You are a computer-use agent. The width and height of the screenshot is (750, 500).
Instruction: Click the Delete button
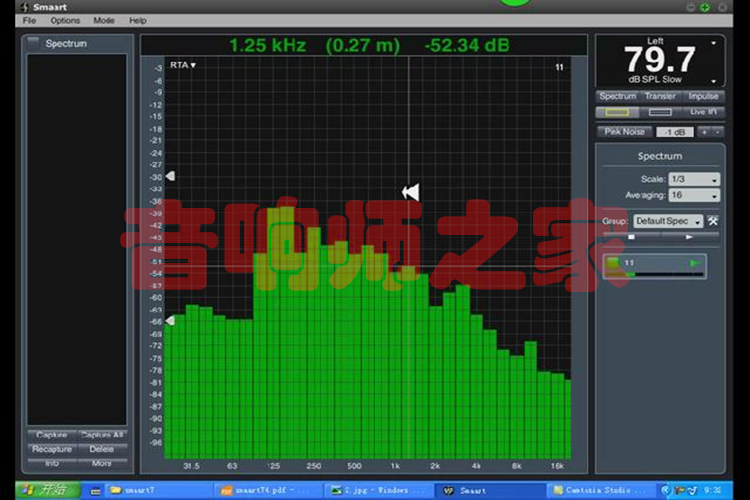pyautogui.click(x=102, y=449)
